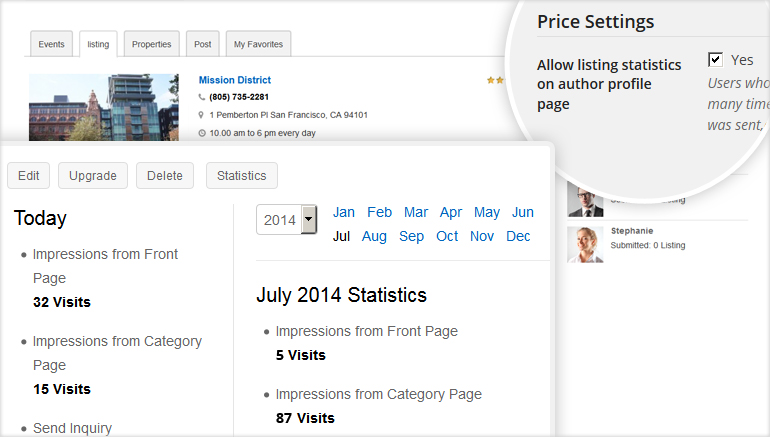Viewport: 770px width, 437px height.
Task: Open the Events tab
Action: pyautogui.click(x=51, y=44)
